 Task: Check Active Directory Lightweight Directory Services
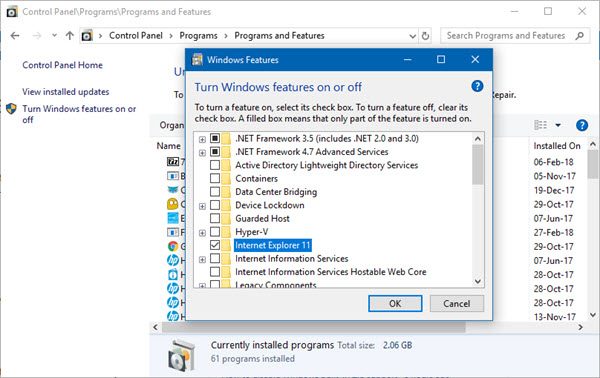[215, 165]
